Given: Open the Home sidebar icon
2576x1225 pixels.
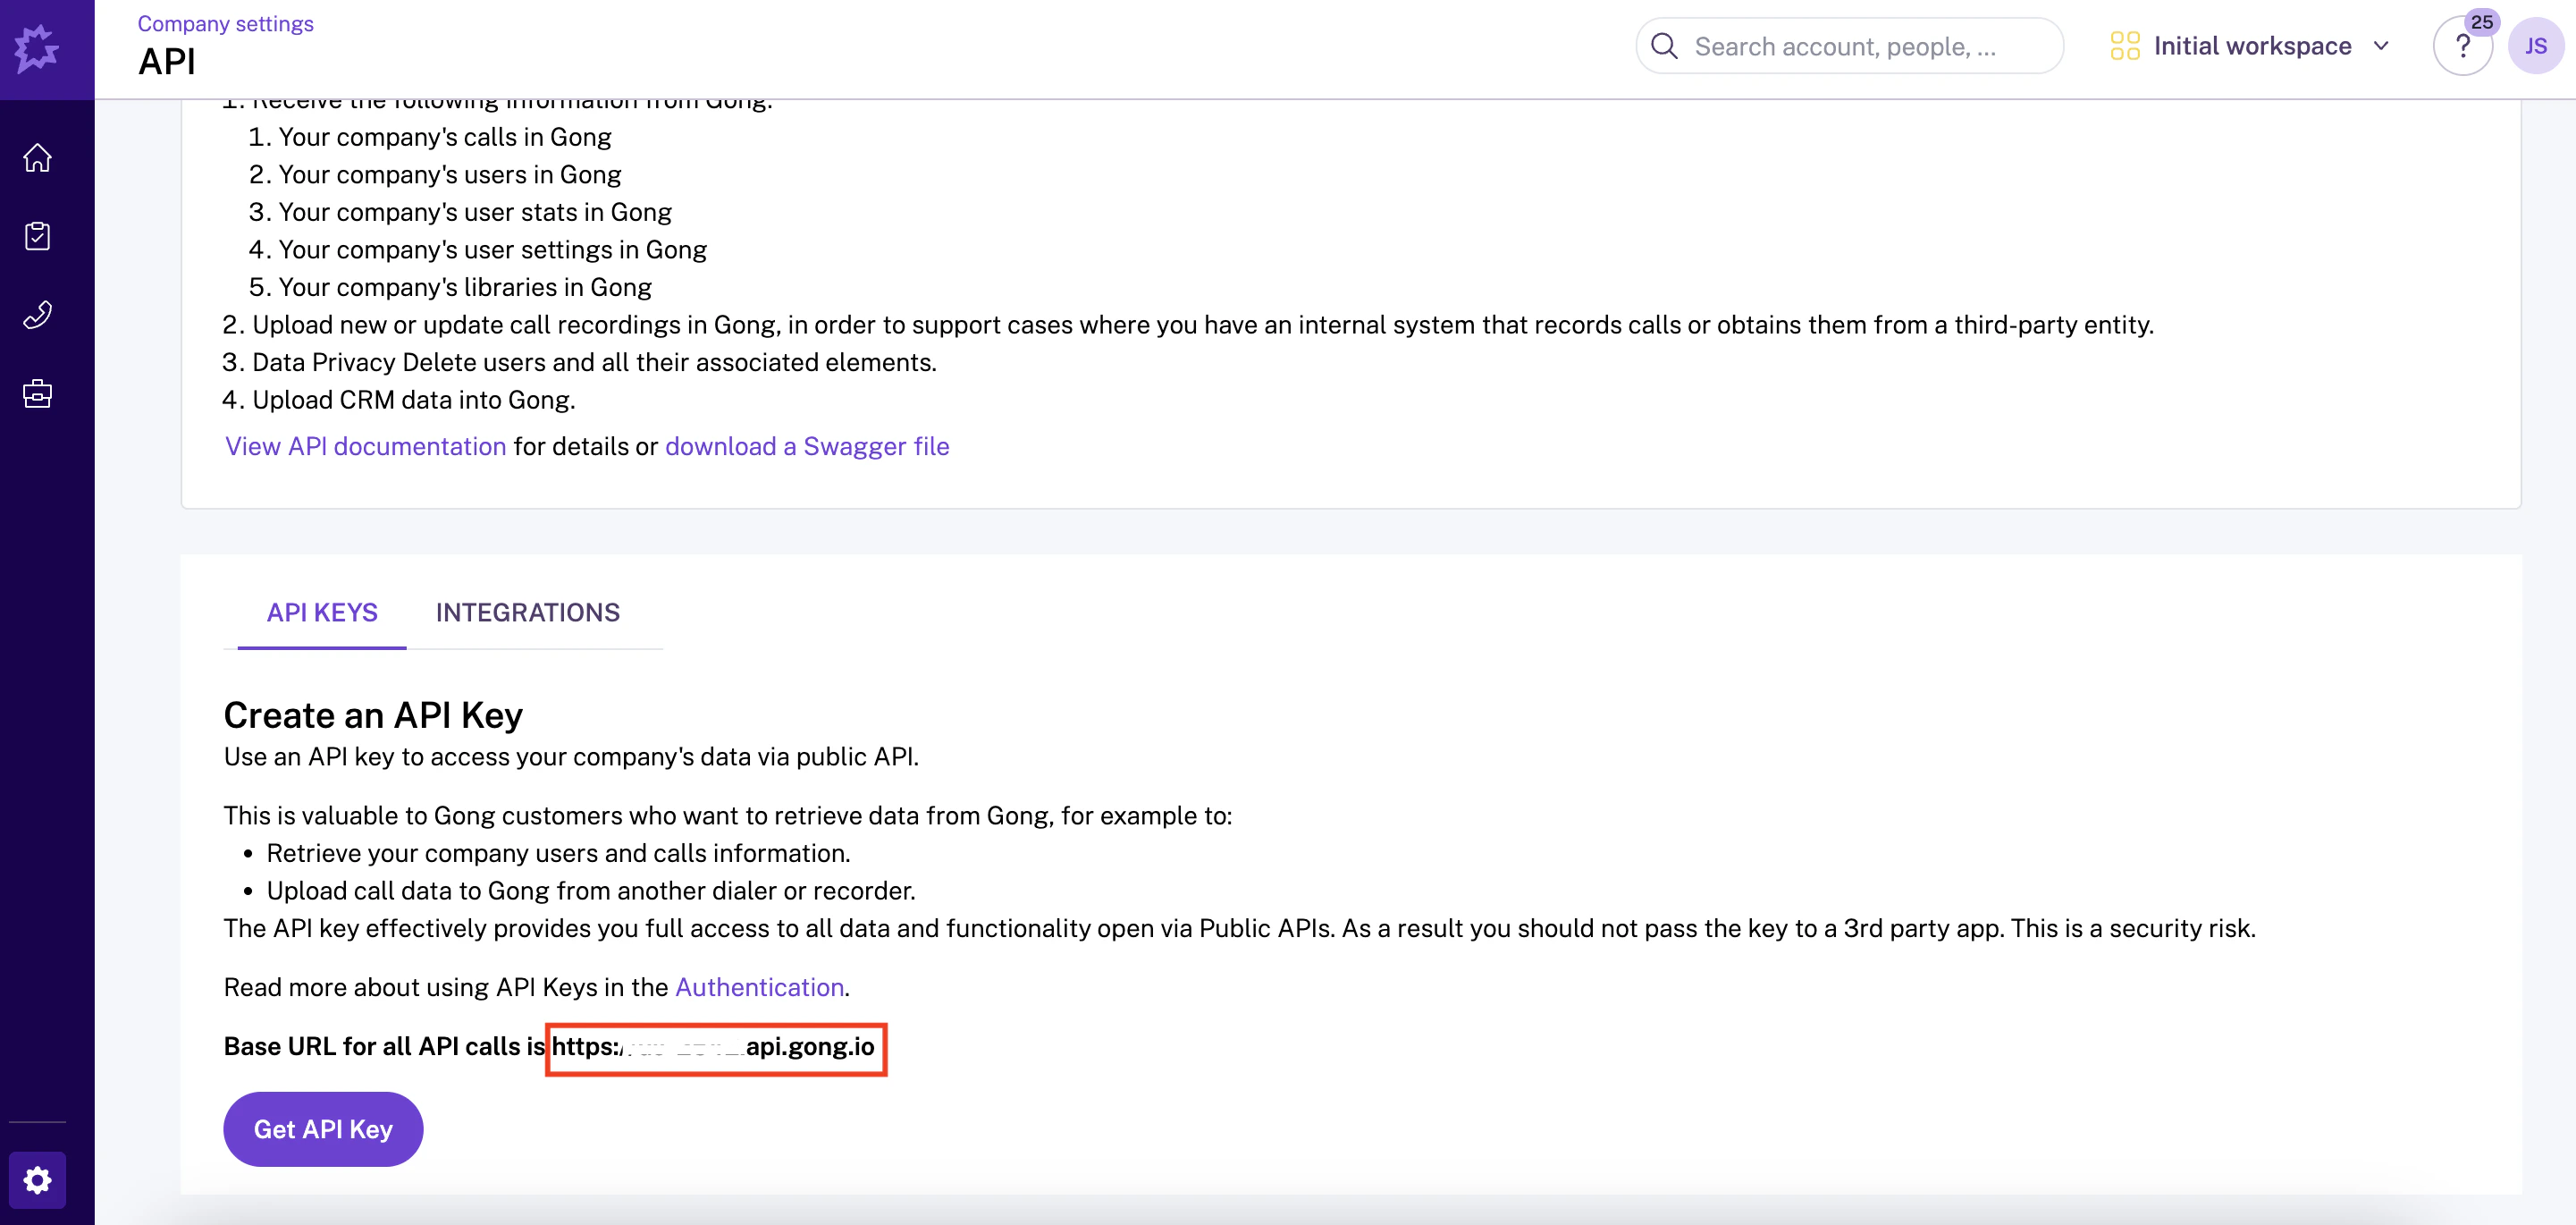Looking at the screenshot, I should point(37,157).
